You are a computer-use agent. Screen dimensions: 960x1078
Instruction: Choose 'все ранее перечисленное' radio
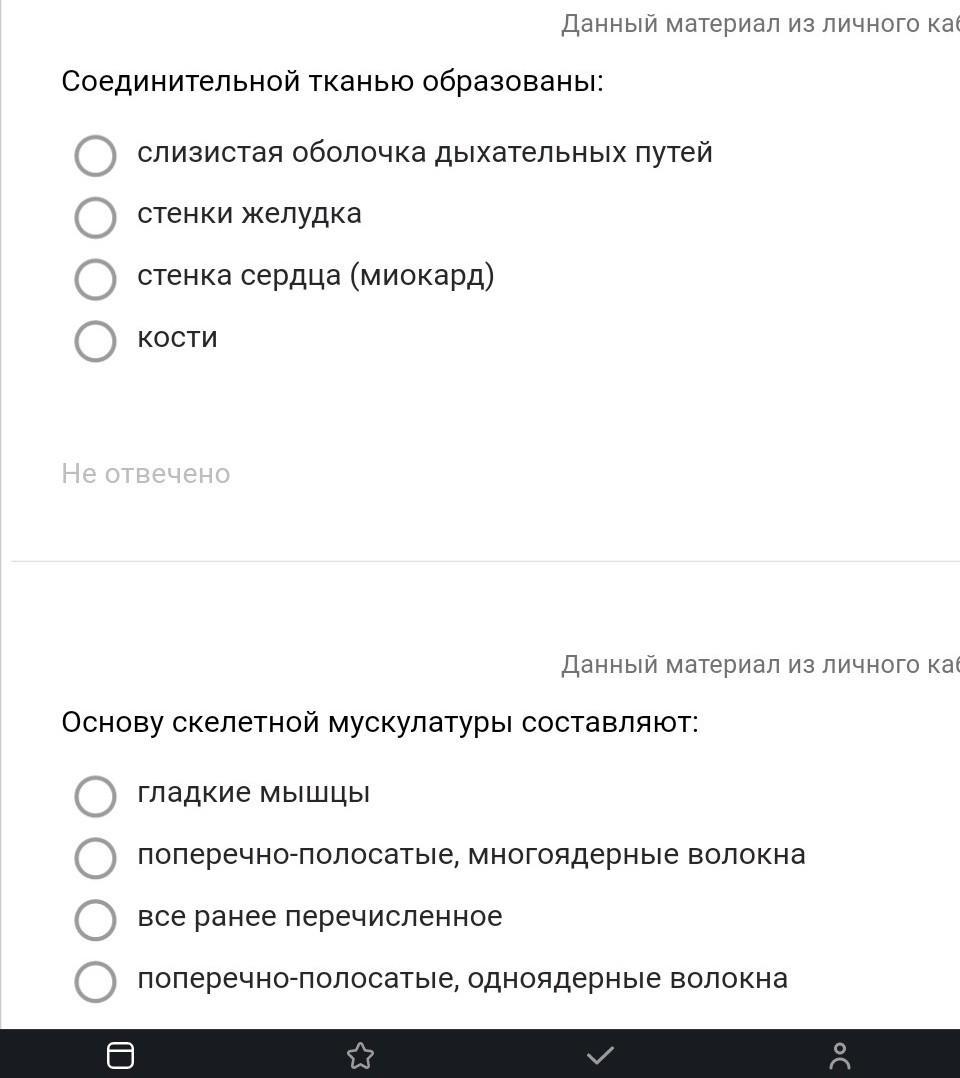pos(95,920)
